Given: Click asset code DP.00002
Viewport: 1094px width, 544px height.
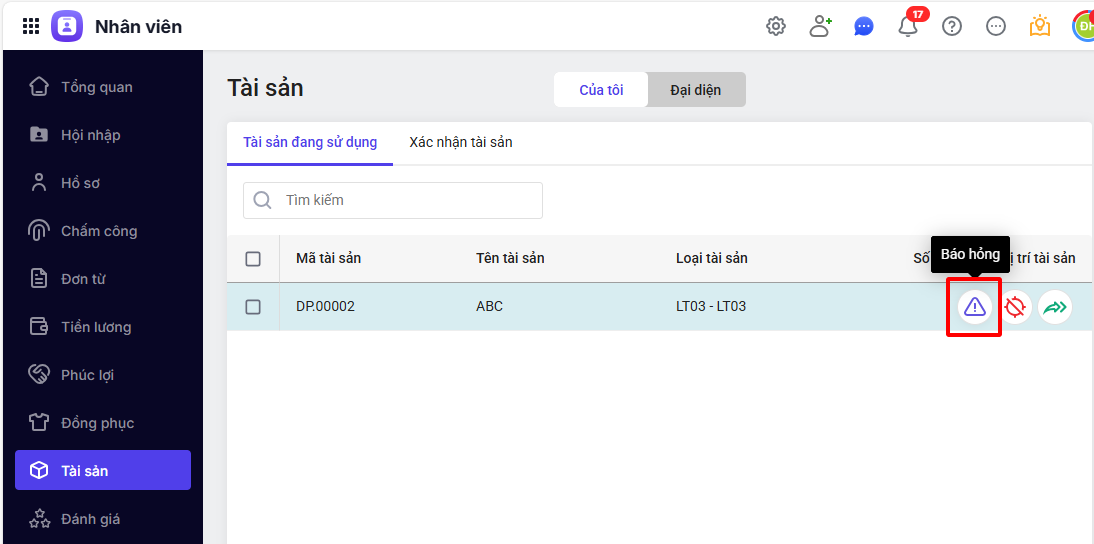Looking at the screenshot, I should click(326, 306).
